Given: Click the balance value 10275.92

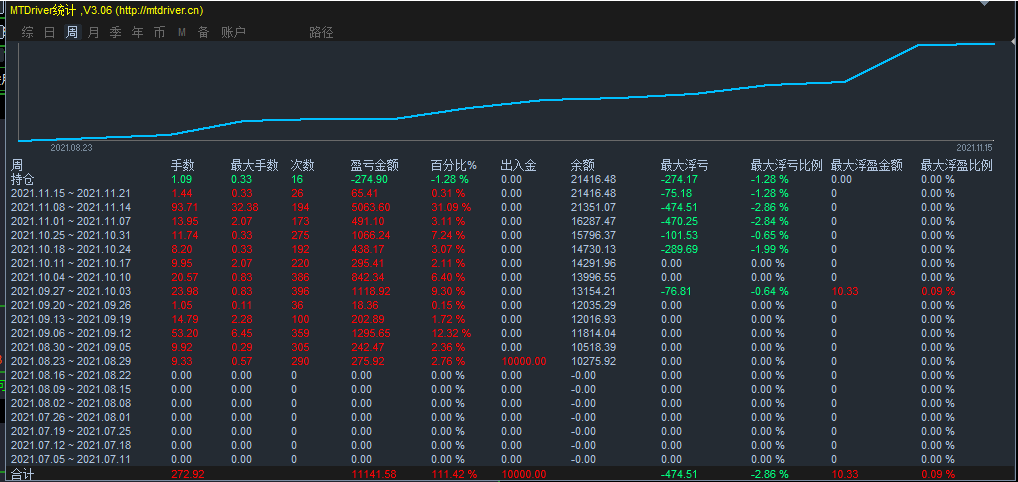Looking at the screenshot, I should pyautogui.click(x=593, y=361).
